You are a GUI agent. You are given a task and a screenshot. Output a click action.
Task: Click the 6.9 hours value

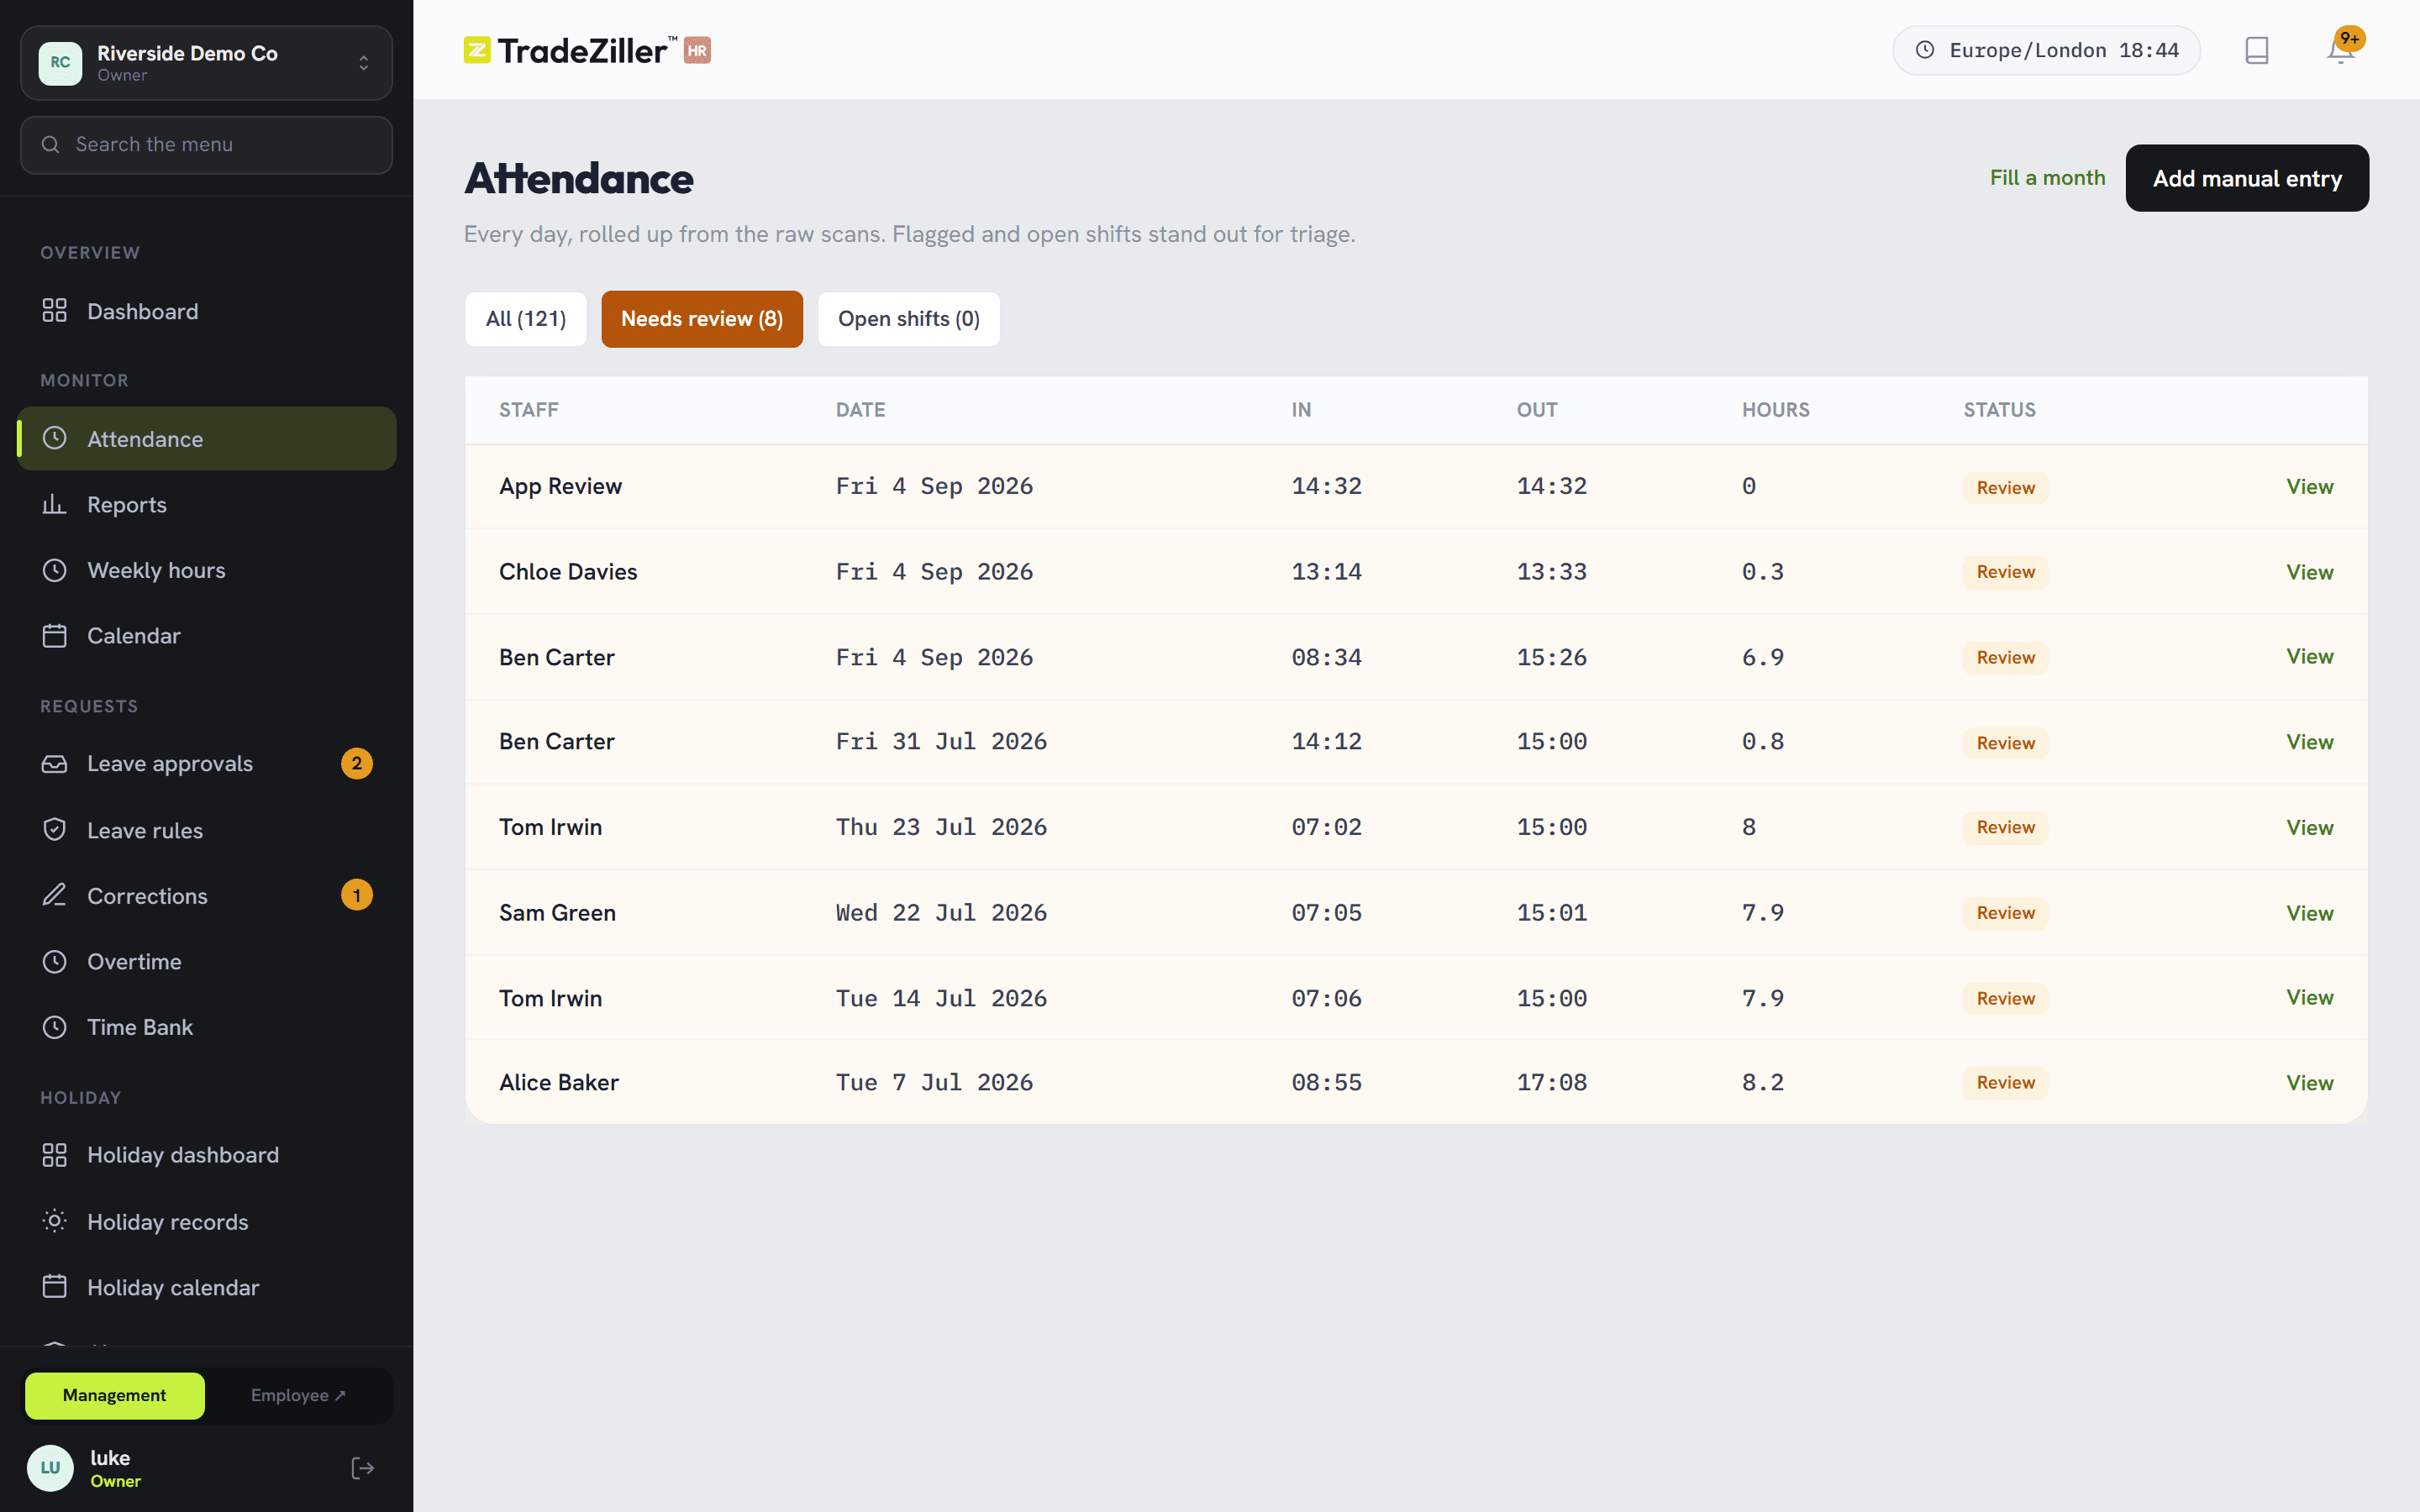[x=1762, y=657]
